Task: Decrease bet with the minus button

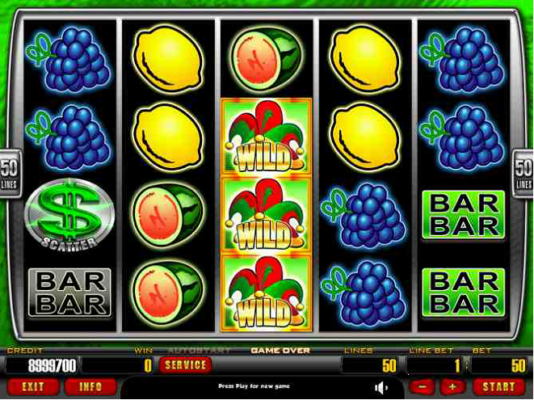Action: coord(422,387)
